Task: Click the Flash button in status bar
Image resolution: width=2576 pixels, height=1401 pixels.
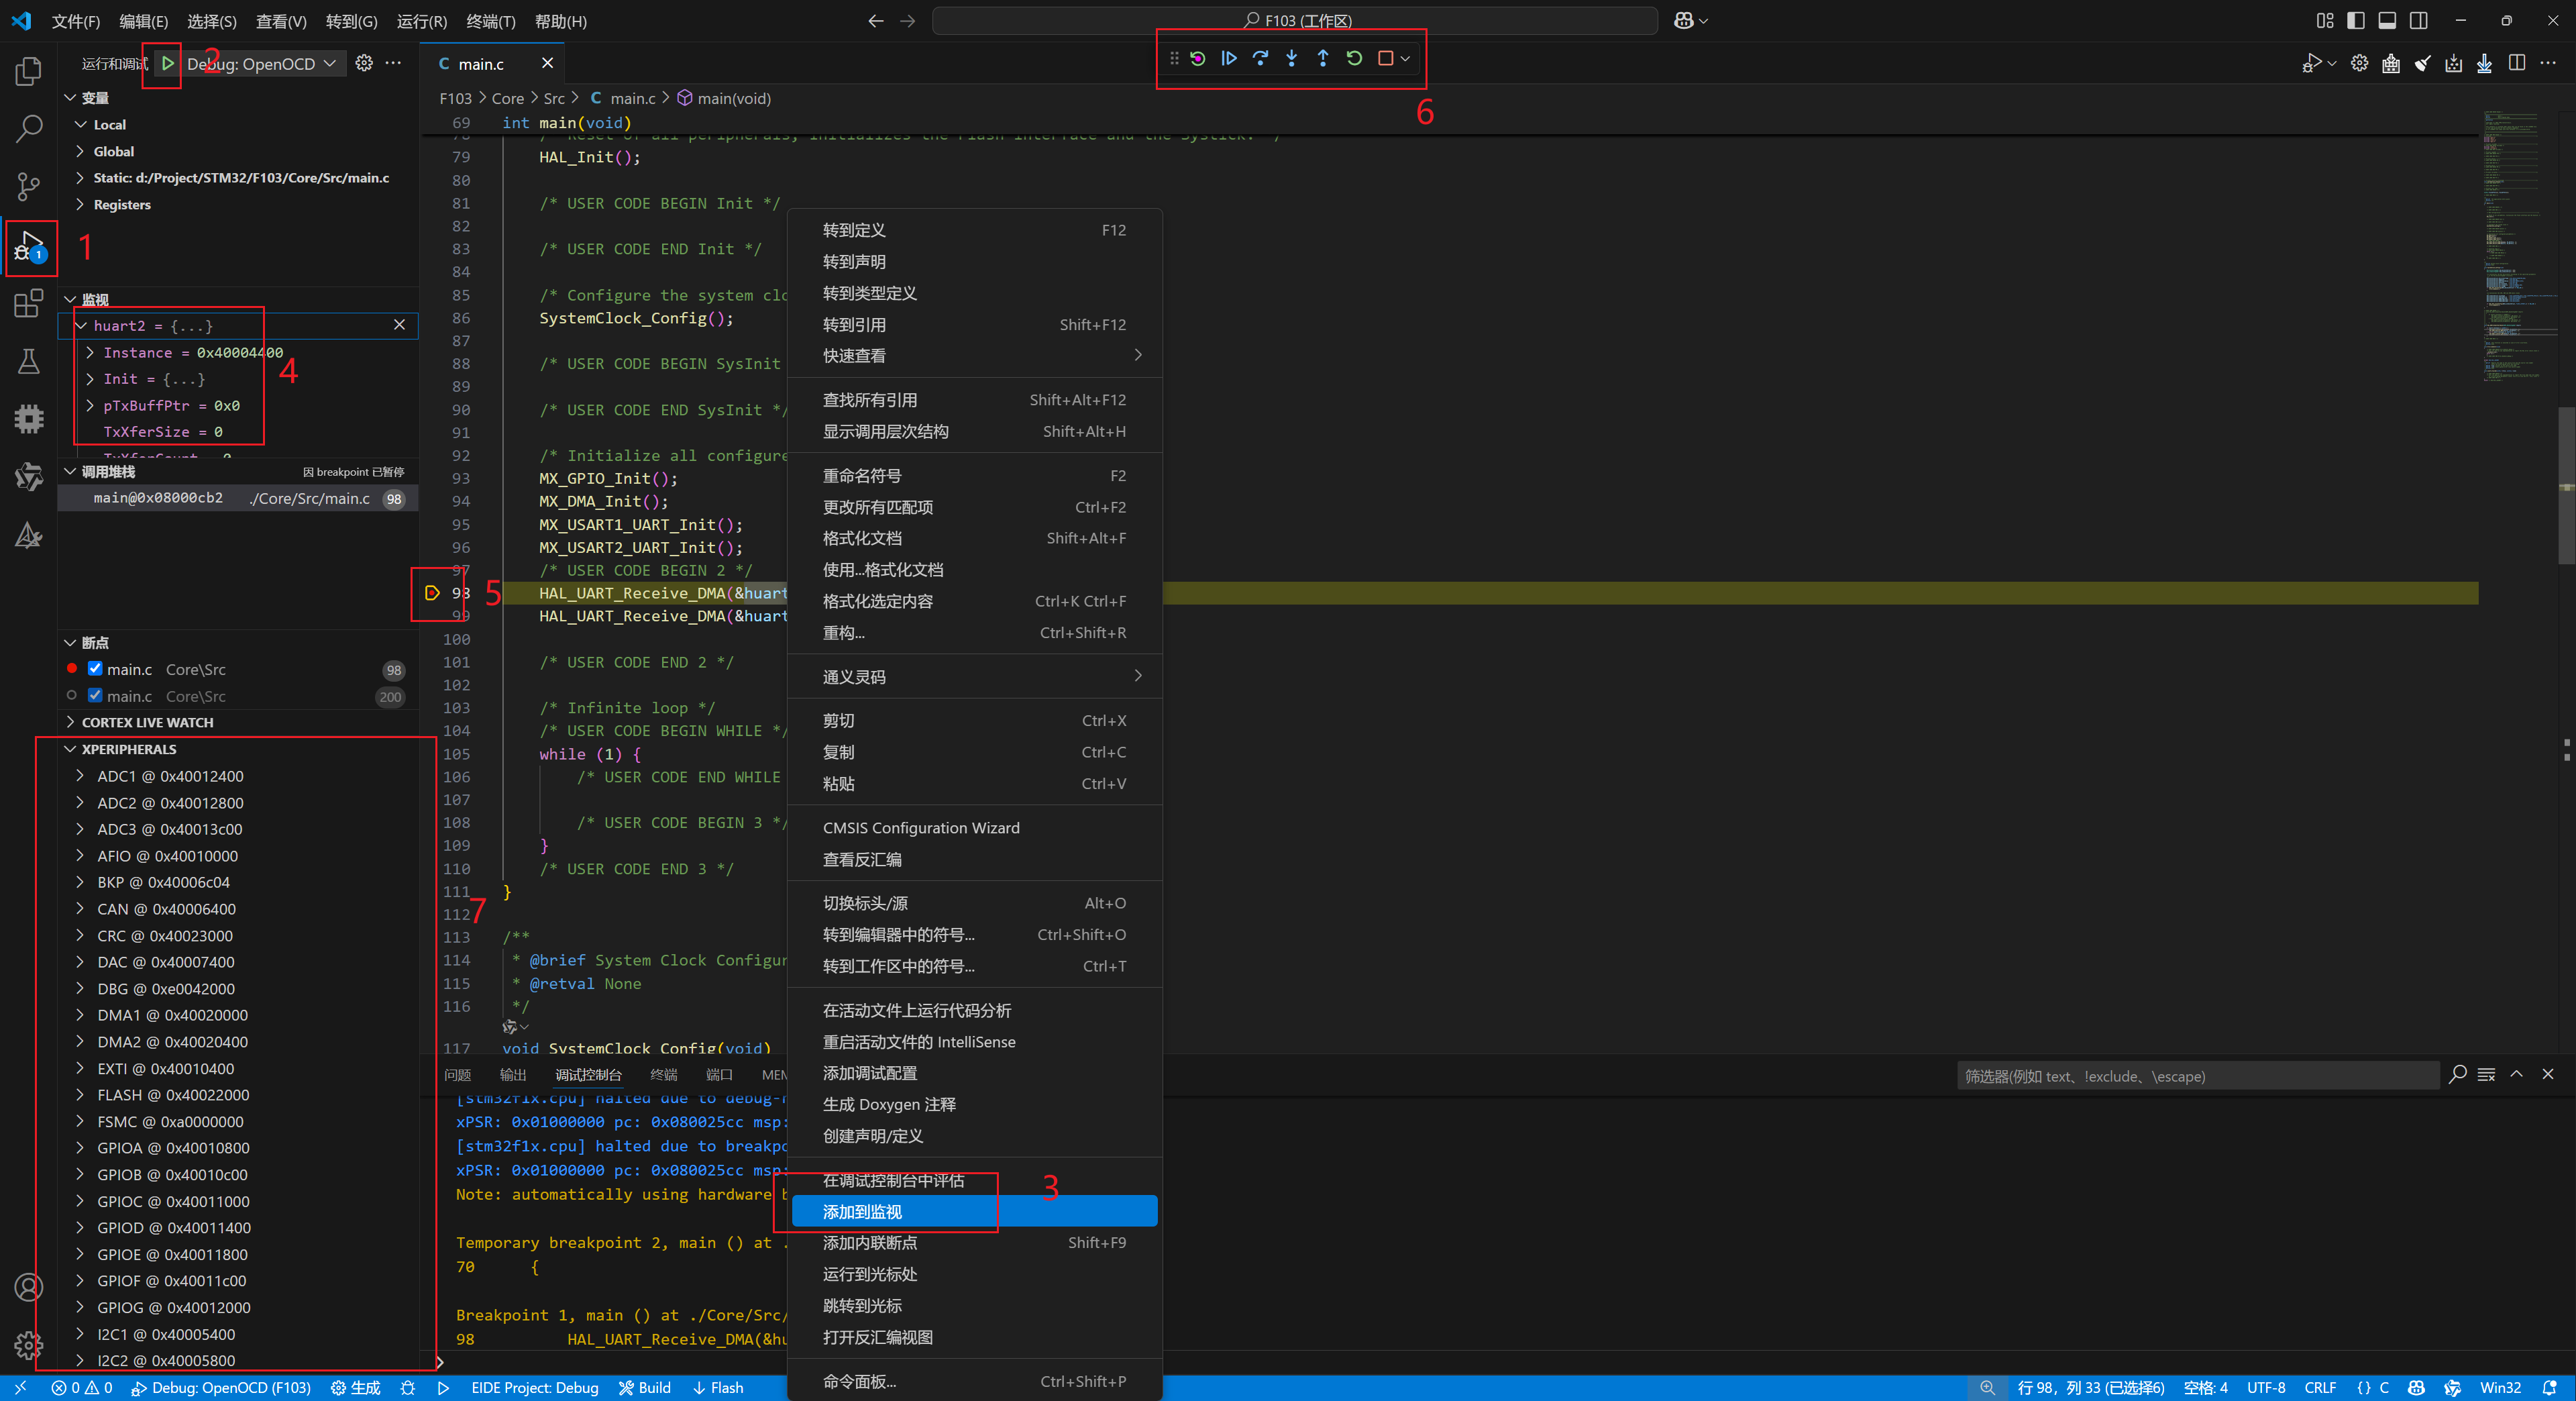Action: 718,1388
